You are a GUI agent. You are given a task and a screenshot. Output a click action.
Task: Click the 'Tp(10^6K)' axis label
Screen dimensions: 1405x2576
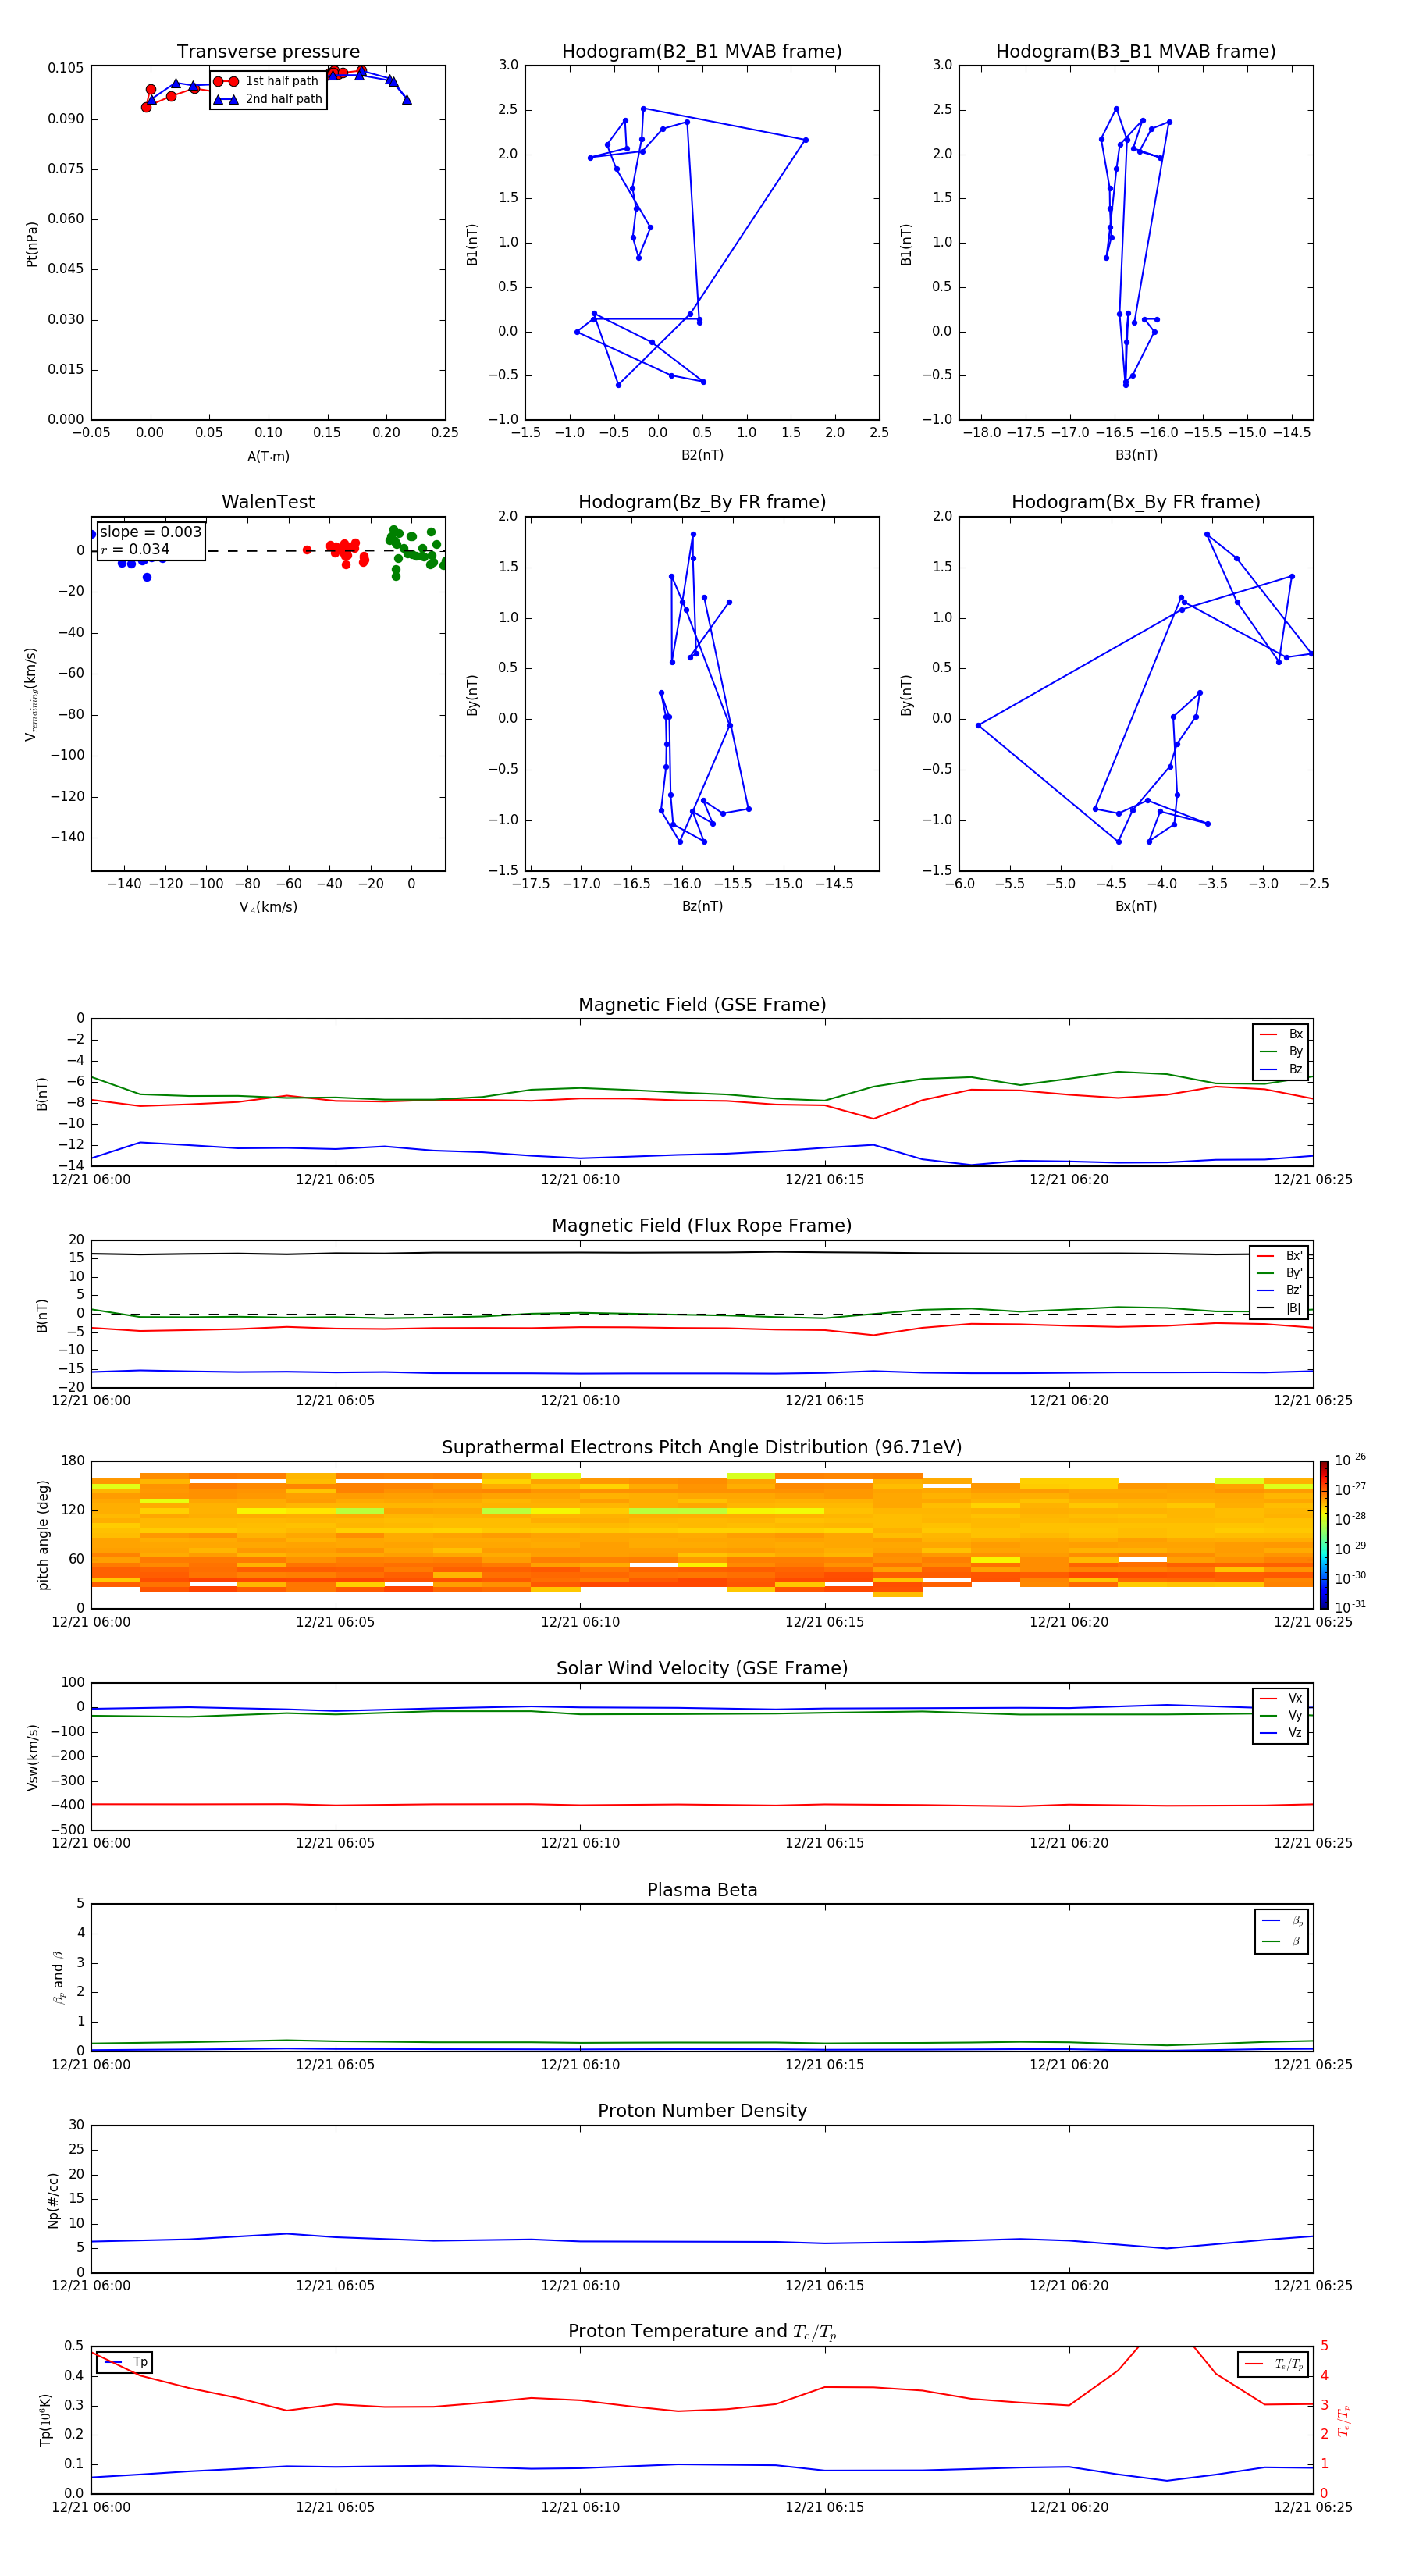pyautogui.click(x=45, y=2420)
